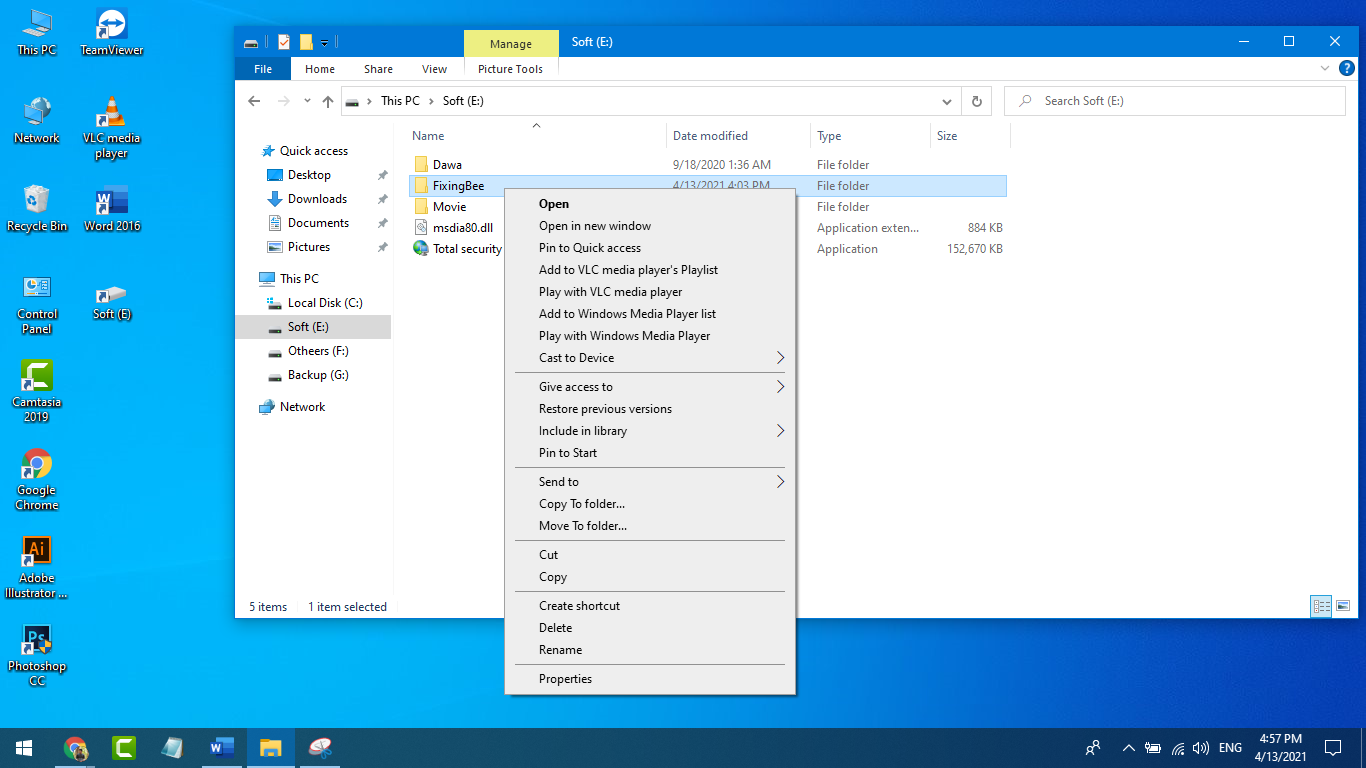Expand the ribbon with the chevron
Screen dimensions: 1366x768
[1324, 69]
